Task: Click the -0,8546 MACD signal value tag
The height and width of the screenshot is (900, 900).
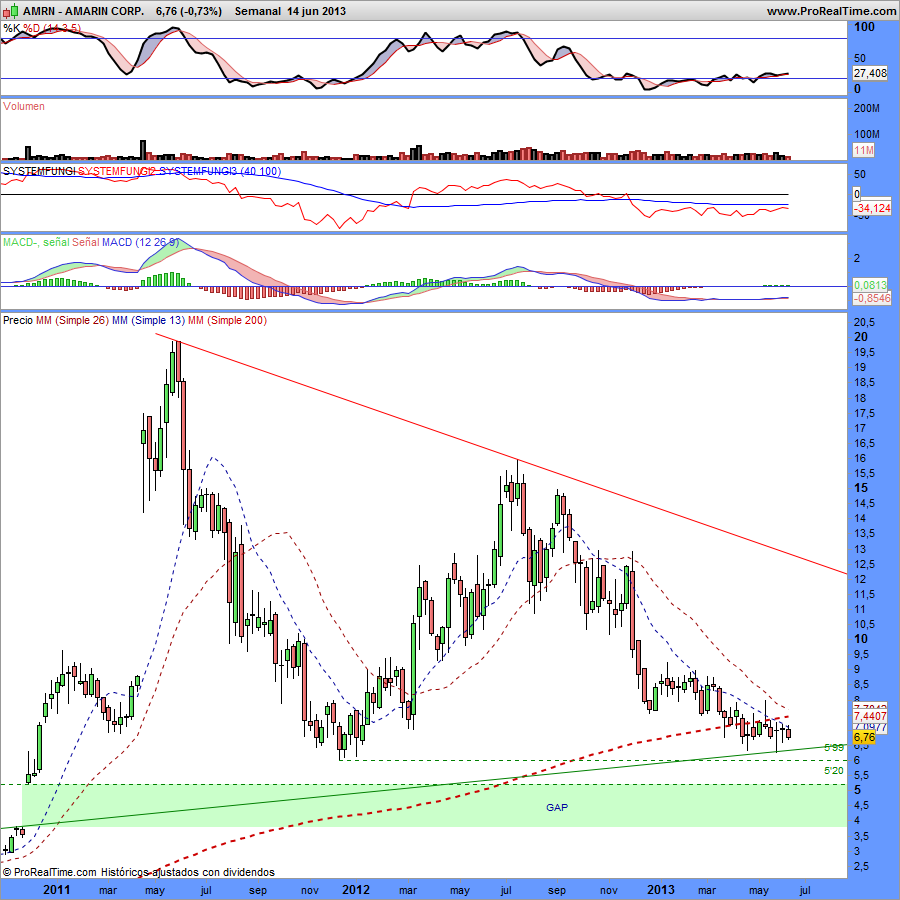Action: coord(872,298)
